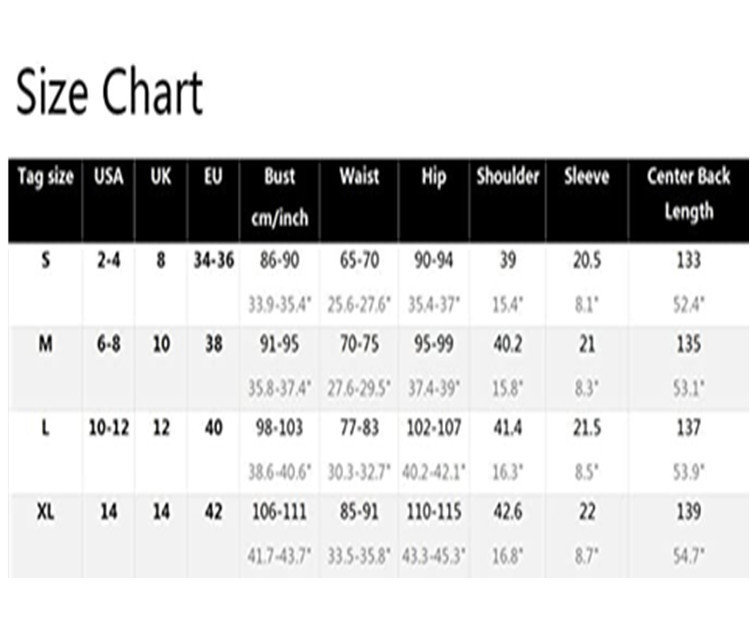The height and width of the screenshot is (617, 750).
Task: Select the S tag size row
Action: click(45, 261)
